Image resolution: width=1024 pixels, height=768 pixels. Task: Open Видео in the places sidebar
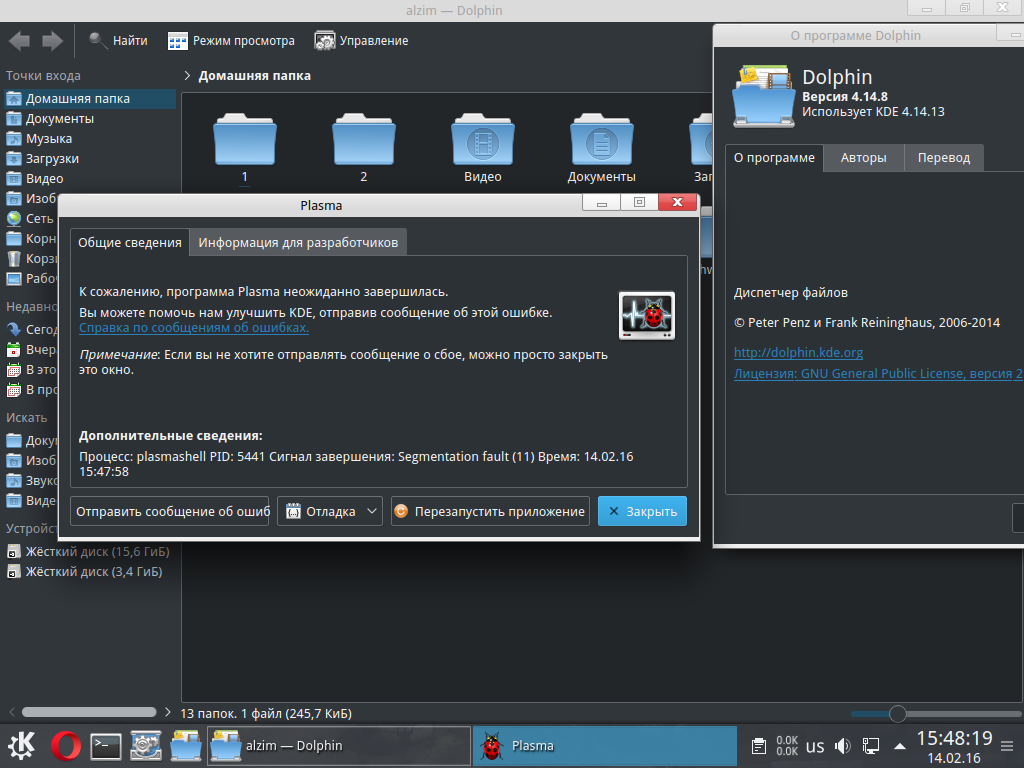pos(89,178)
